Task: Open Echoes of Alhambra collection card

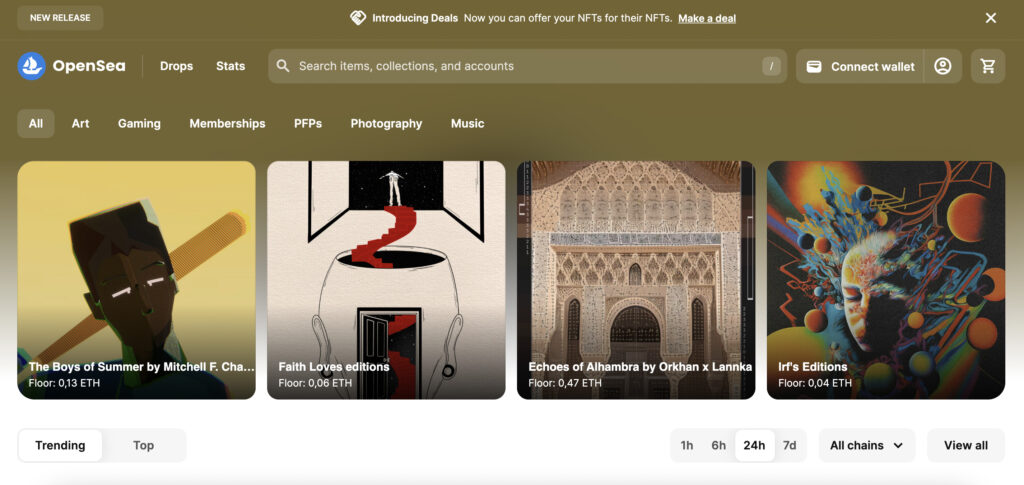Action: [x=636, y=280]
